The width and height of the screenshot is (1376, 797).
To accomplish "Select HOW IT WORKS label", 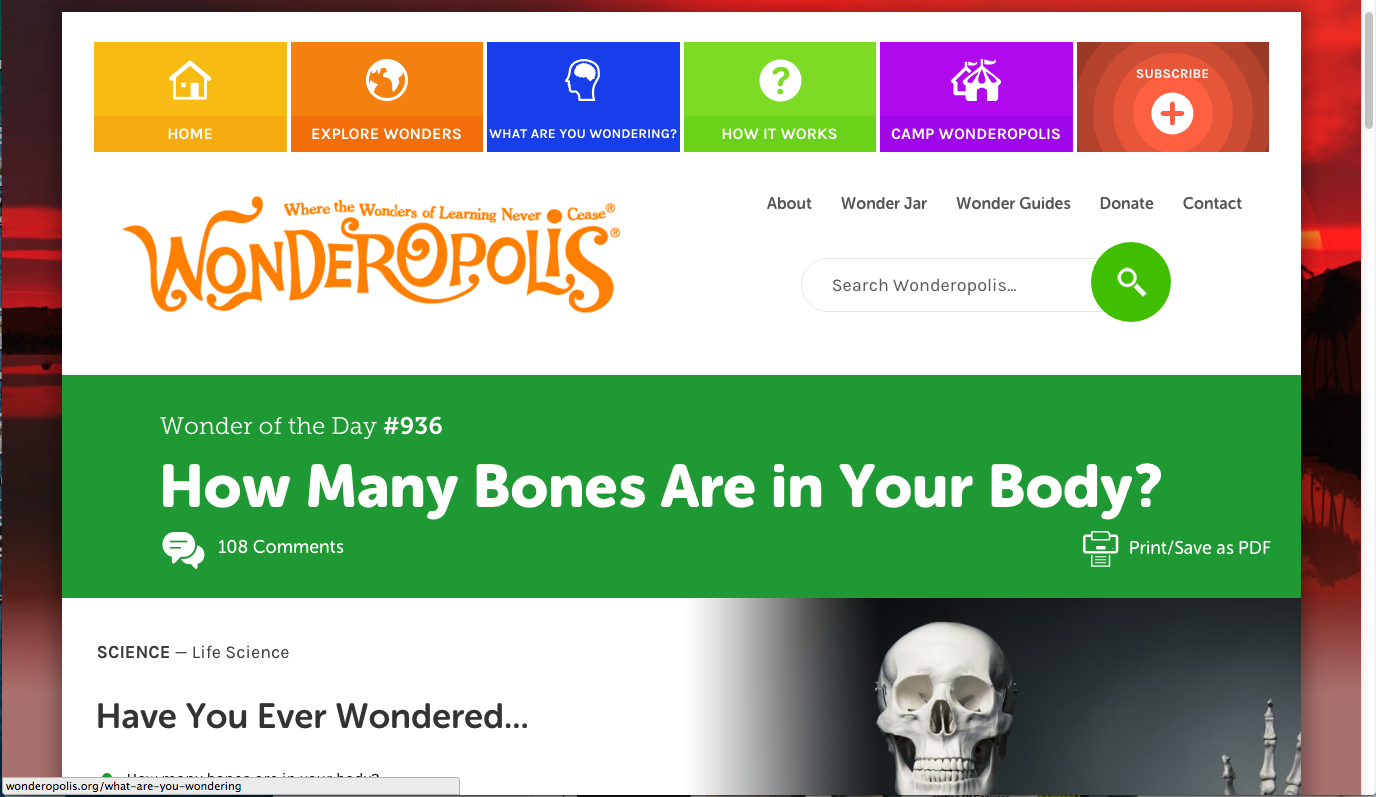I will pyautogui.click(x=780, y=134).
